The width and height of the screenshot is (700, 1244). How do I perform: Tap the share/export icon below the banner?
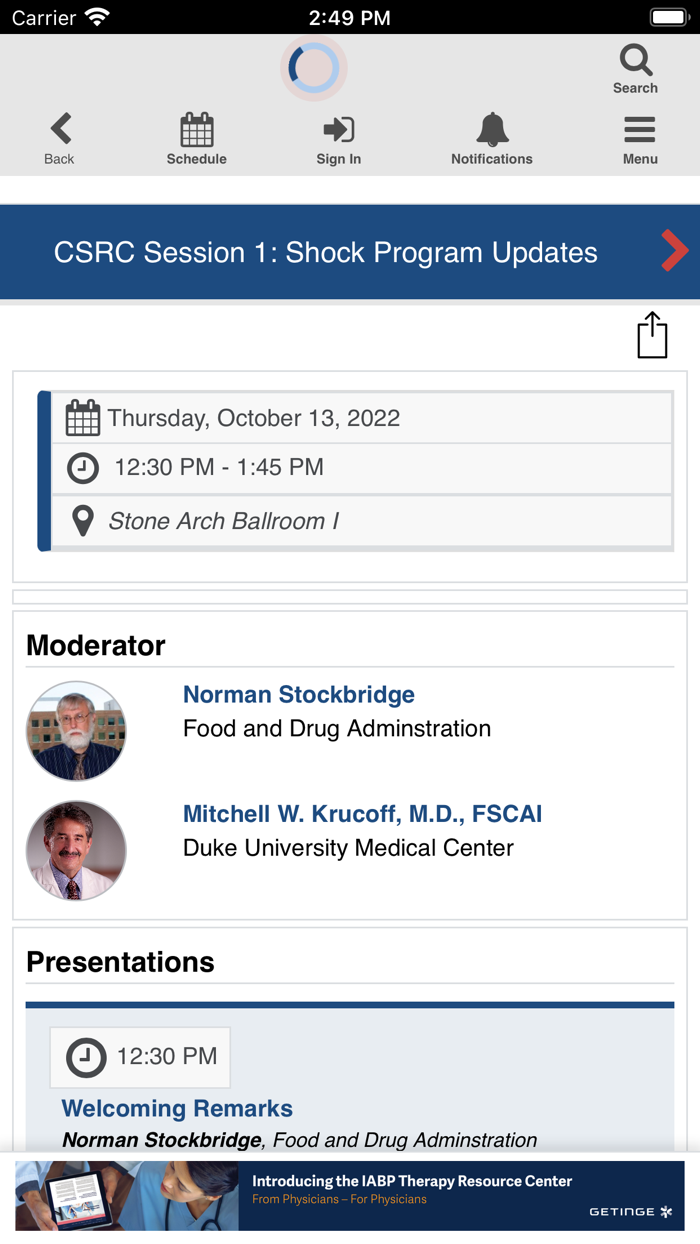pos(652,335)
